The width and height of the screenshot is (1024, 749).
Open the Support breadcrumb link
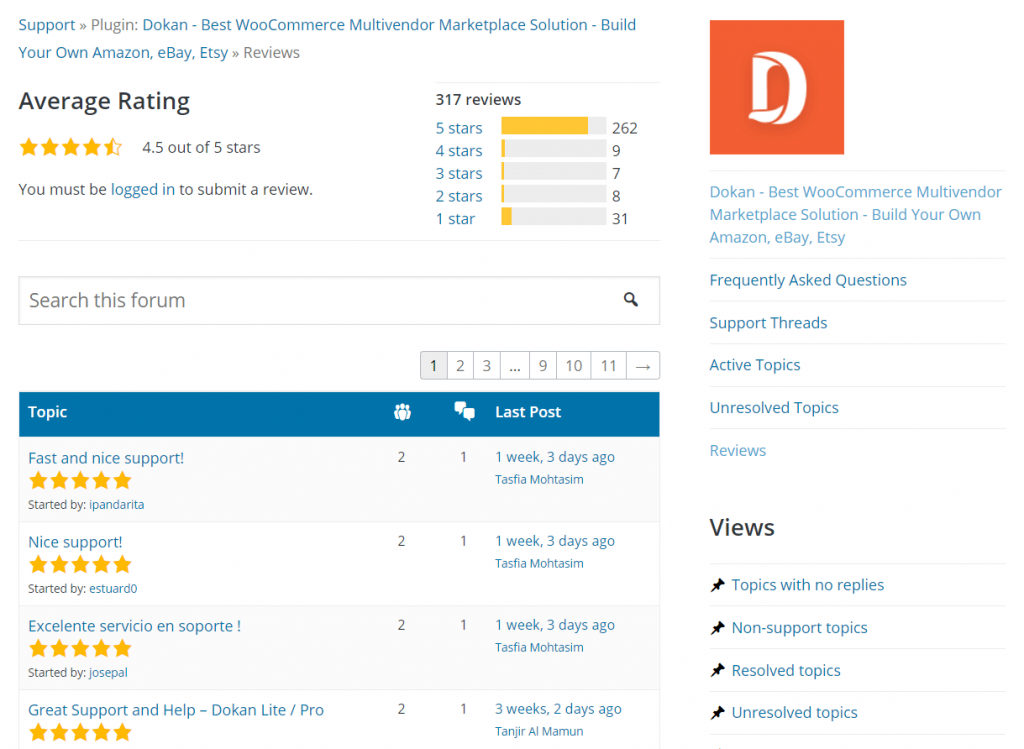(47, 25)
